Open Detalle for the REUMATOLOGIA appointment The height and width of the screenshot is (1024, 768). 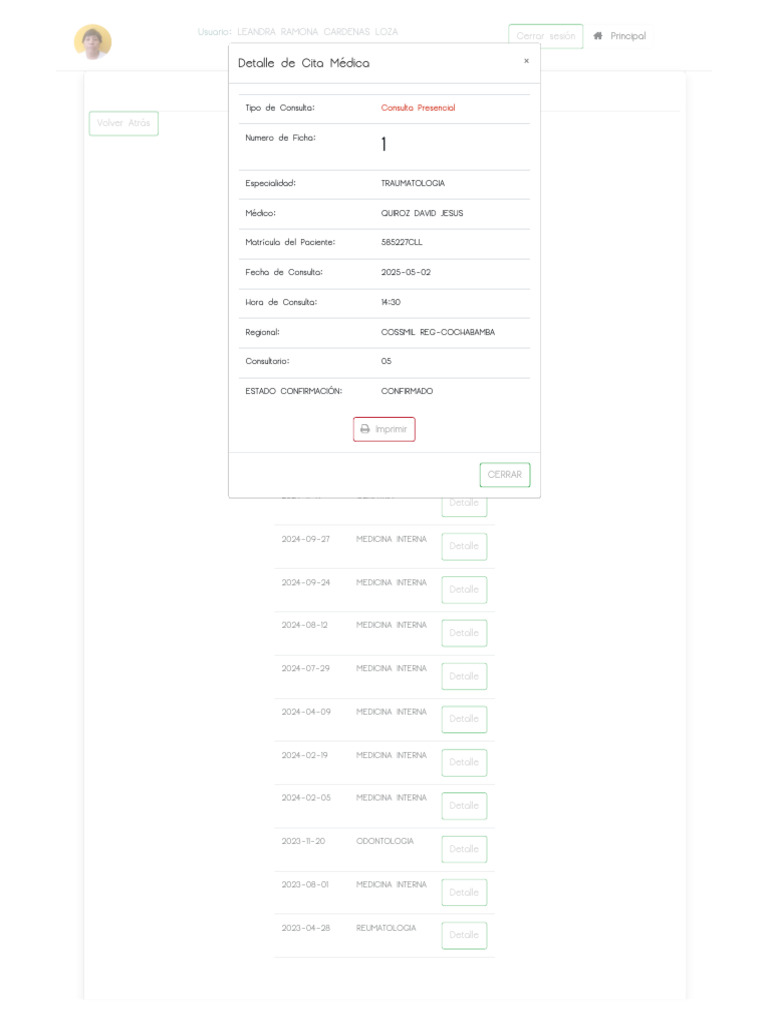[464, 935]
